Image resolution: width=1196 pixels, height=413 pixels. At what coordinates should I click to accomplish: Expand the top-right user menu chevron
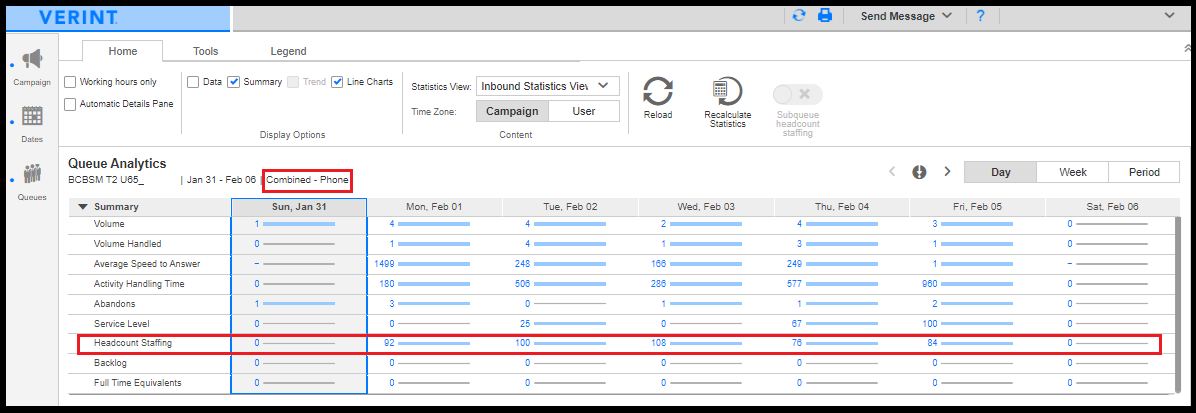tap(1169, 16)
